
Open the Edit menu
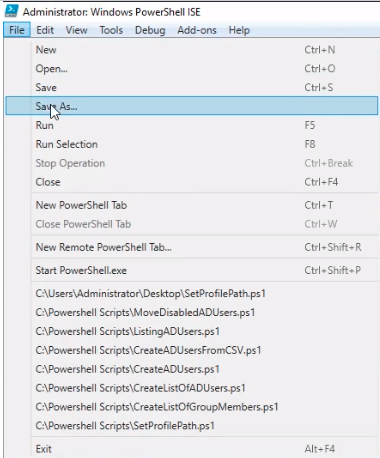[45, 30]
